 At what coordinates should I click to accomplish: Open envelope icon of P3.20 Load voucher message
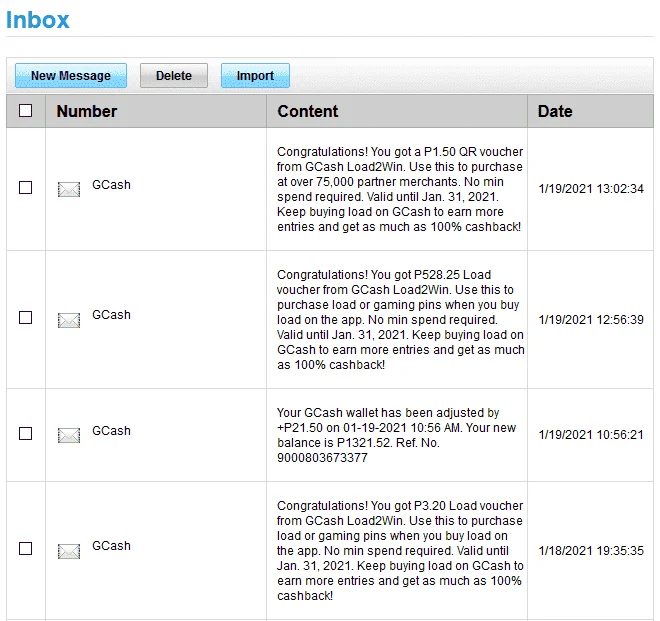tap(69, 551)
